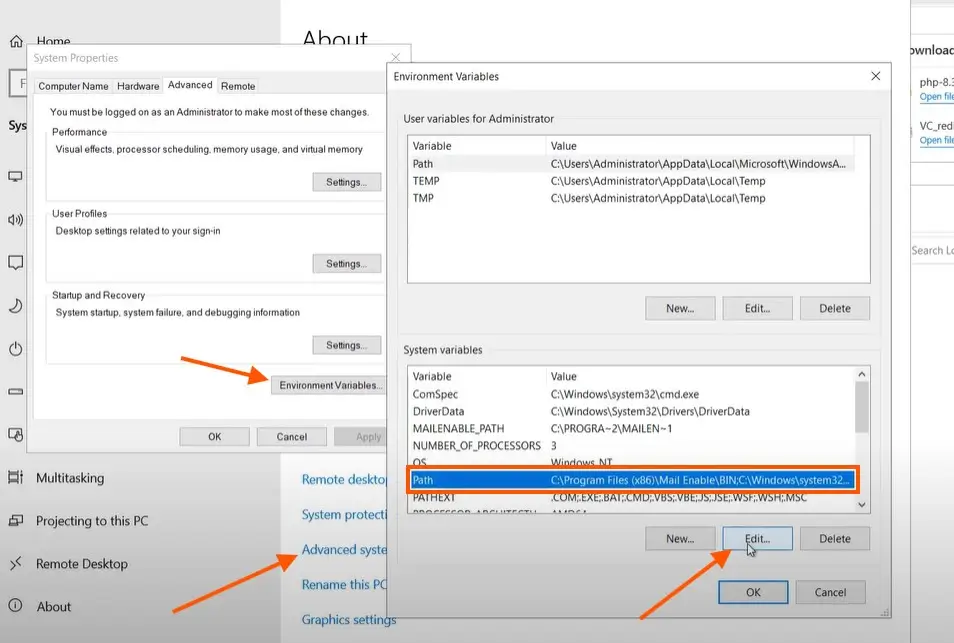Click the Rename this PC link
The height and width of the screenshot is (643, 954).
pyautogui.click(x=344, y=585)
